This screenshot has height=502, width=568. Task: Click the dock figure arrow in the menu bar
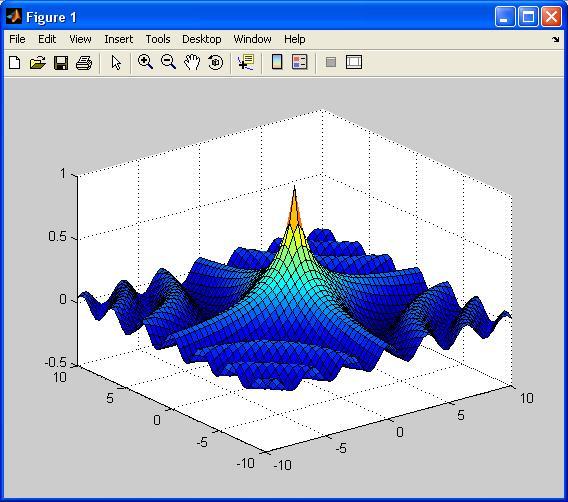(x=555, y=39)
